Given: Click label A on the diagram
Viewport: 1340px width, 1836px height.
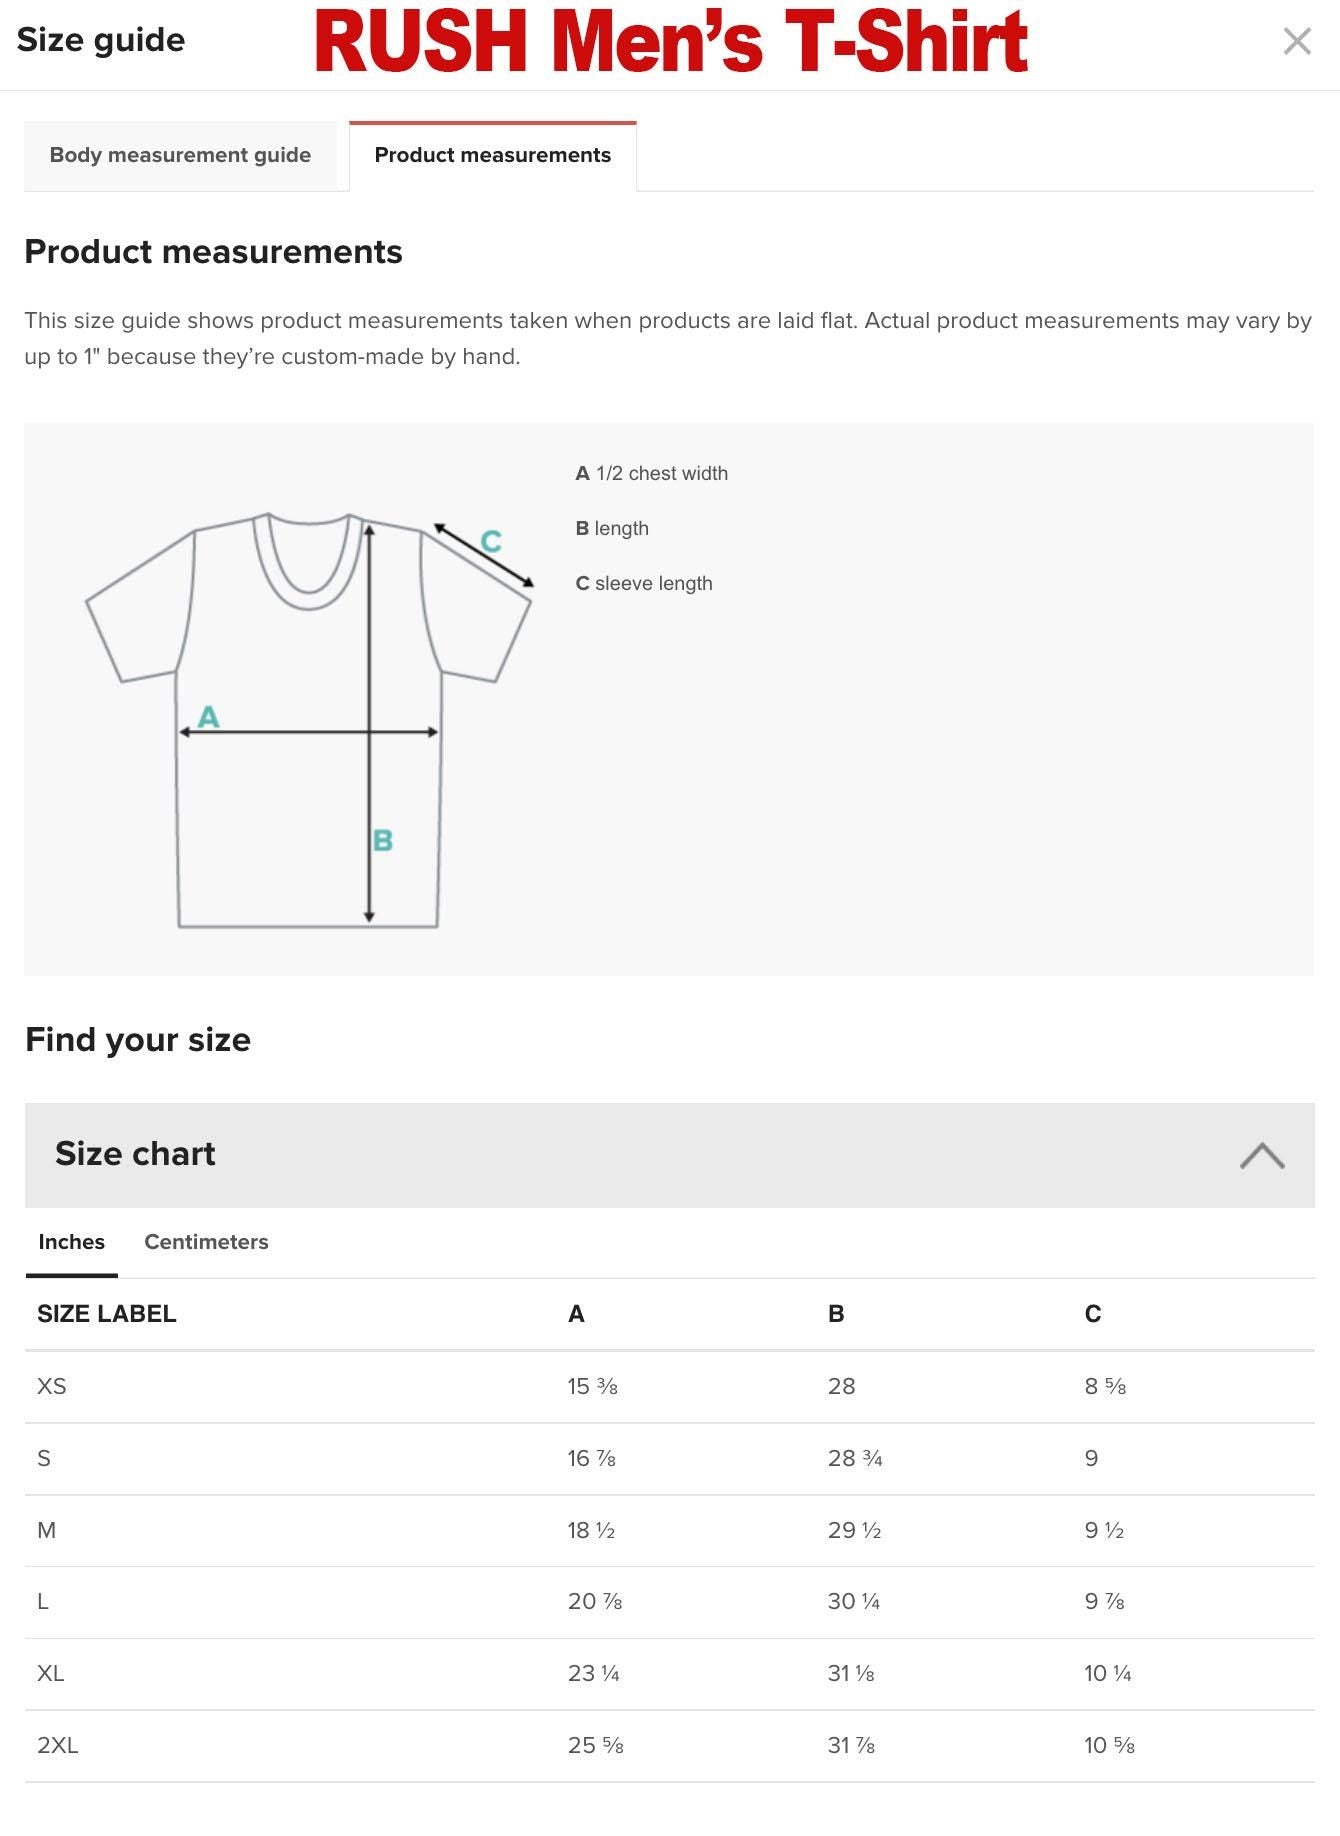Looking at the screenshot, I should click(x=208, y=716).
